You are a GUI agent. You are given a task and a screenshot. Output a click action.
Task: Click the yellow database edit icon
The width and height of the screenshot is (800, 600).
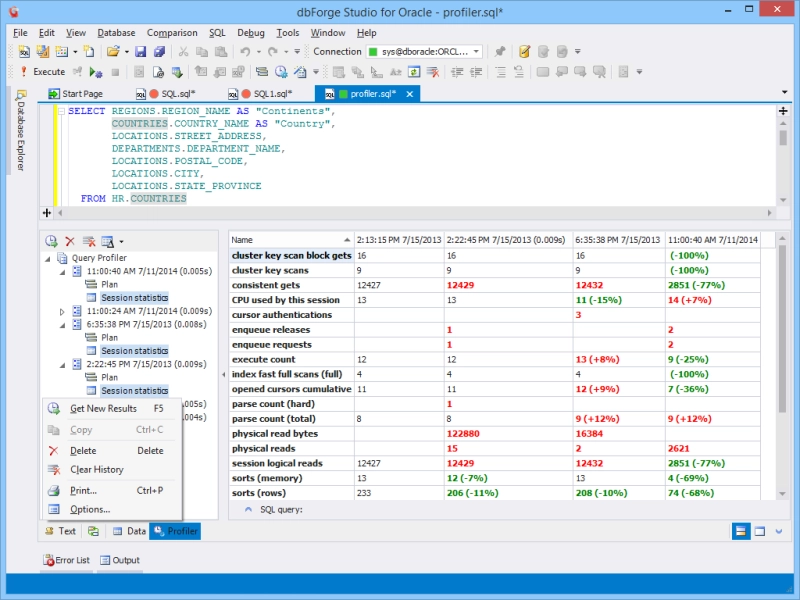pos(524,52)
